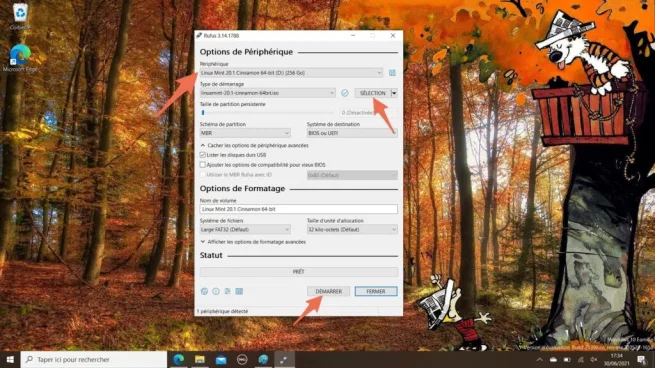Click the persistent partition size slider
The width and height of the screenshot is (655, 368).
tap(267, 112)
